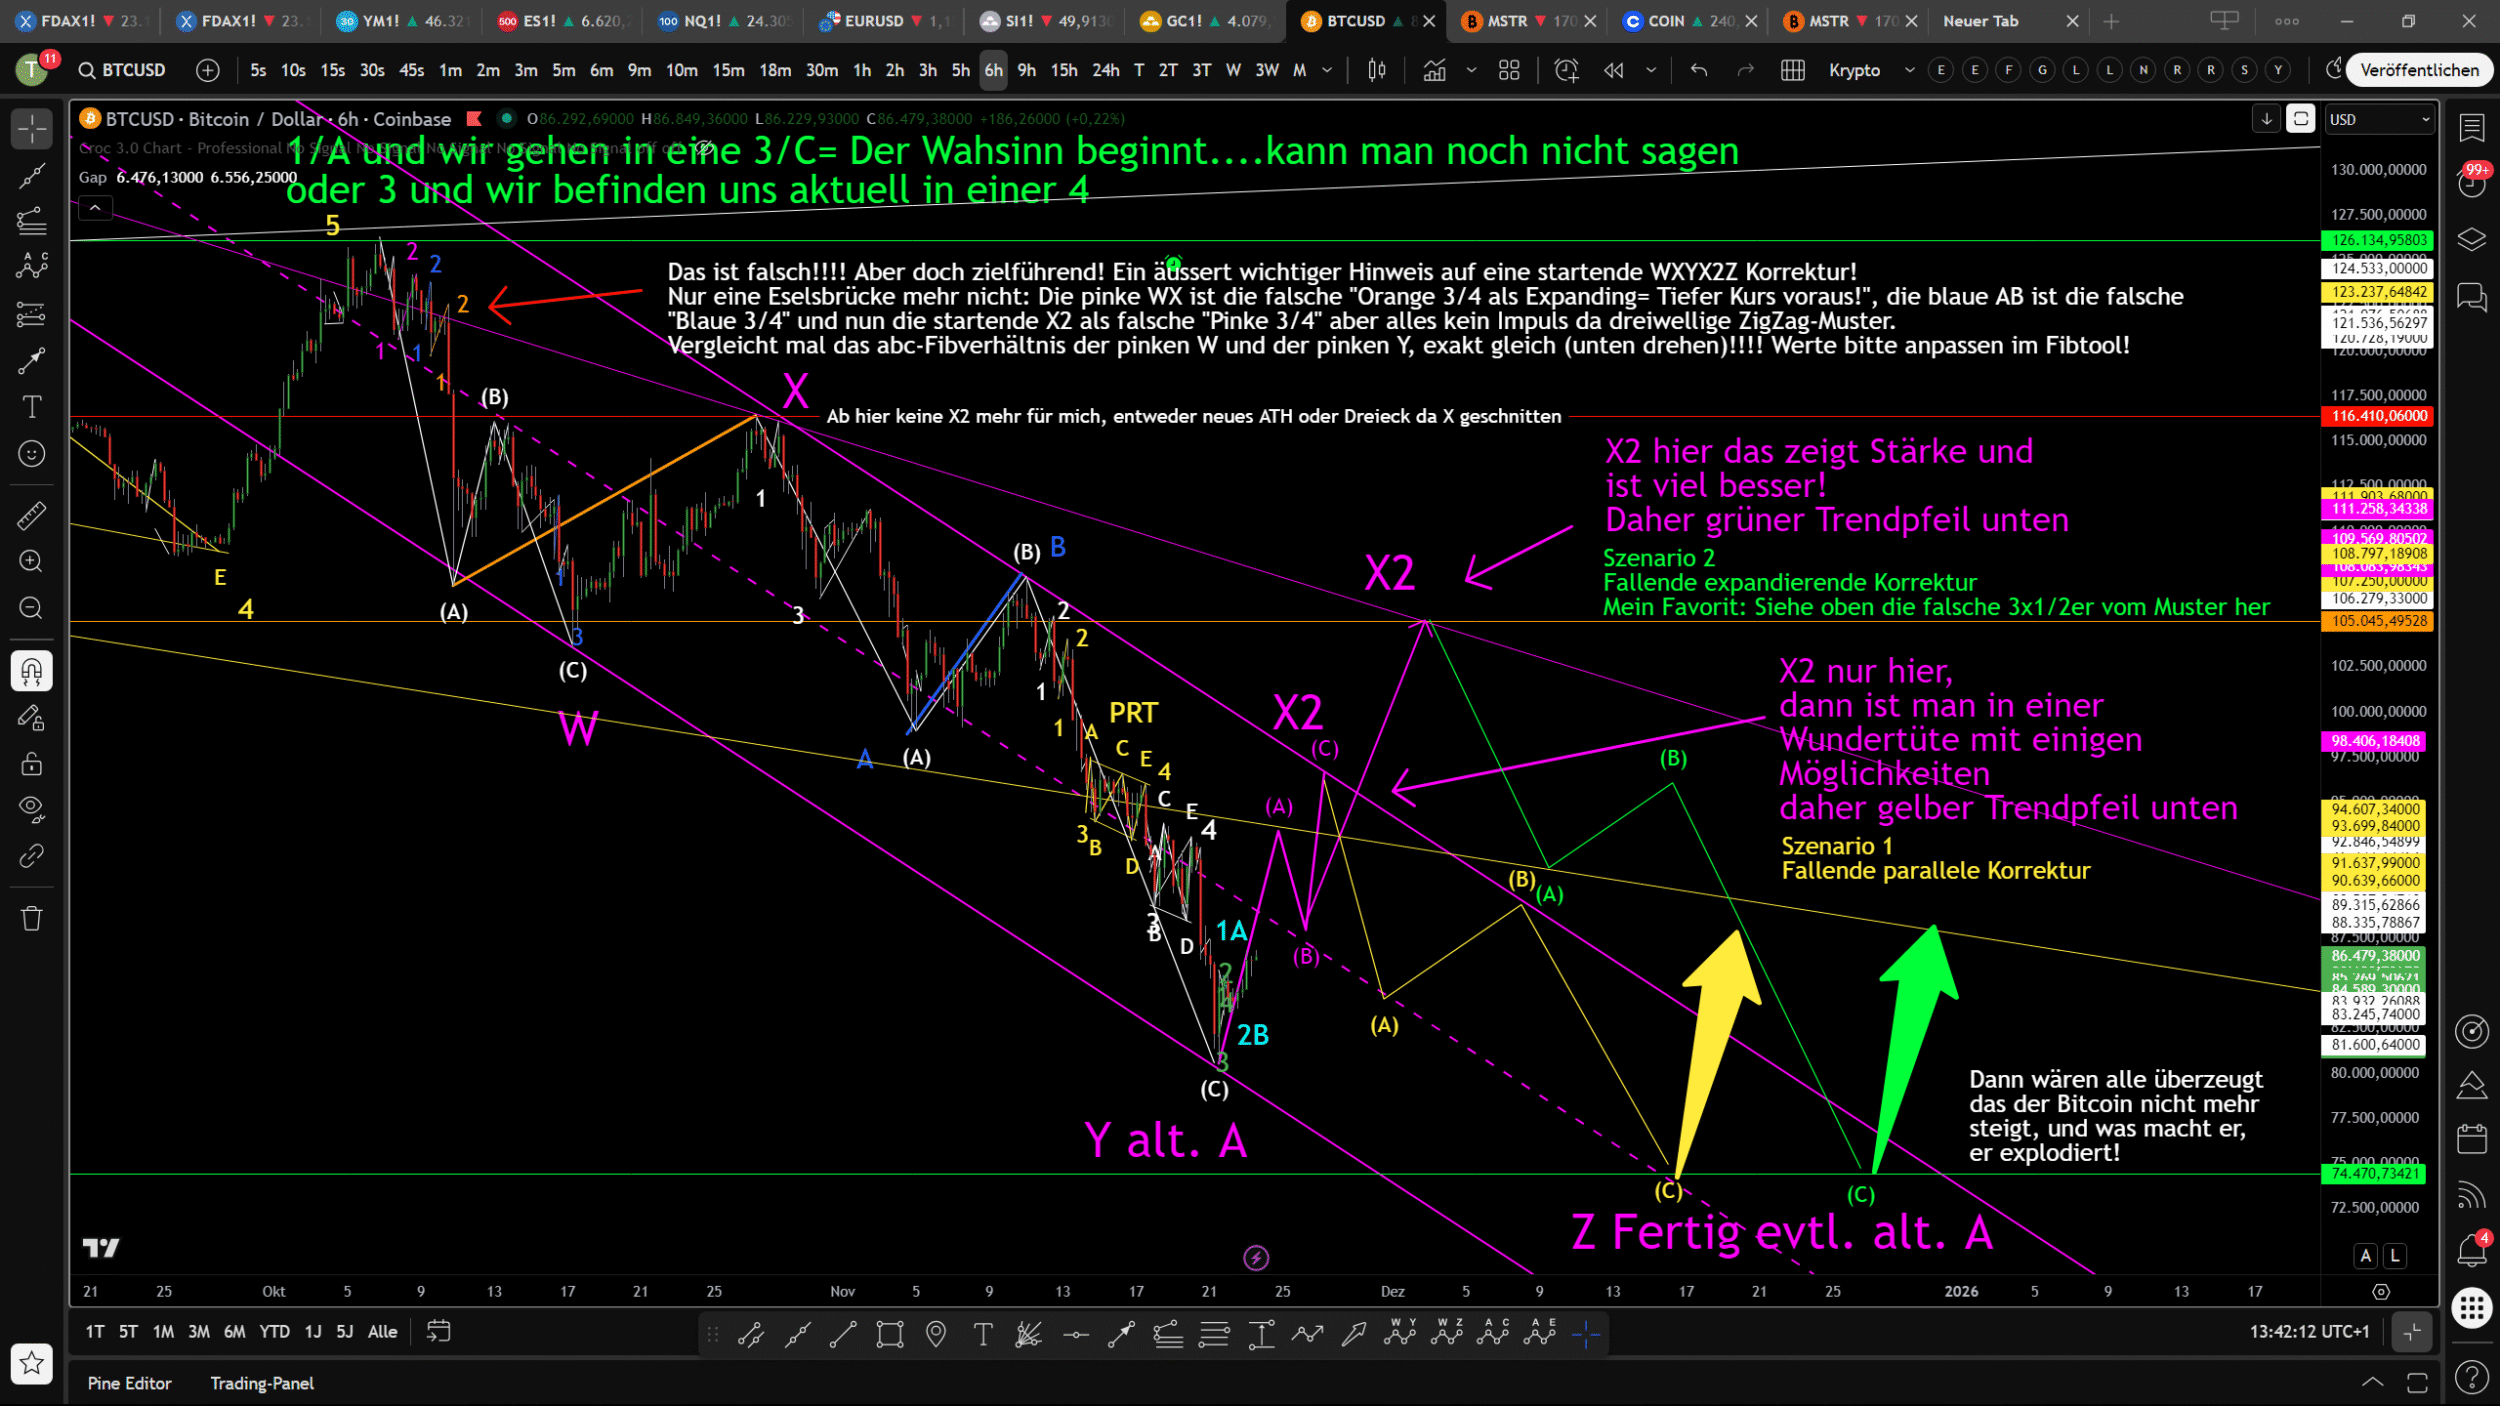Open the calendar icon in right sidebar

tap(2471, 1139)
